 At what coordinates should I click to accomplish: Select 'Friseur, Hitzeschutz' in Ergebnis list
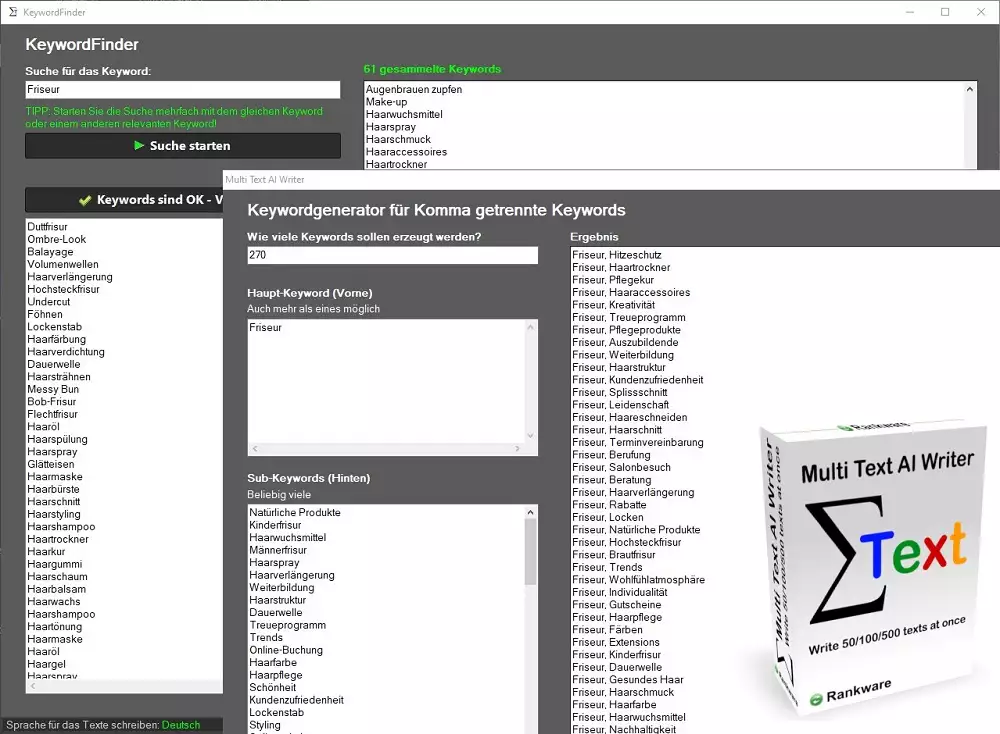pyautogui.click(x=617, y=255)
